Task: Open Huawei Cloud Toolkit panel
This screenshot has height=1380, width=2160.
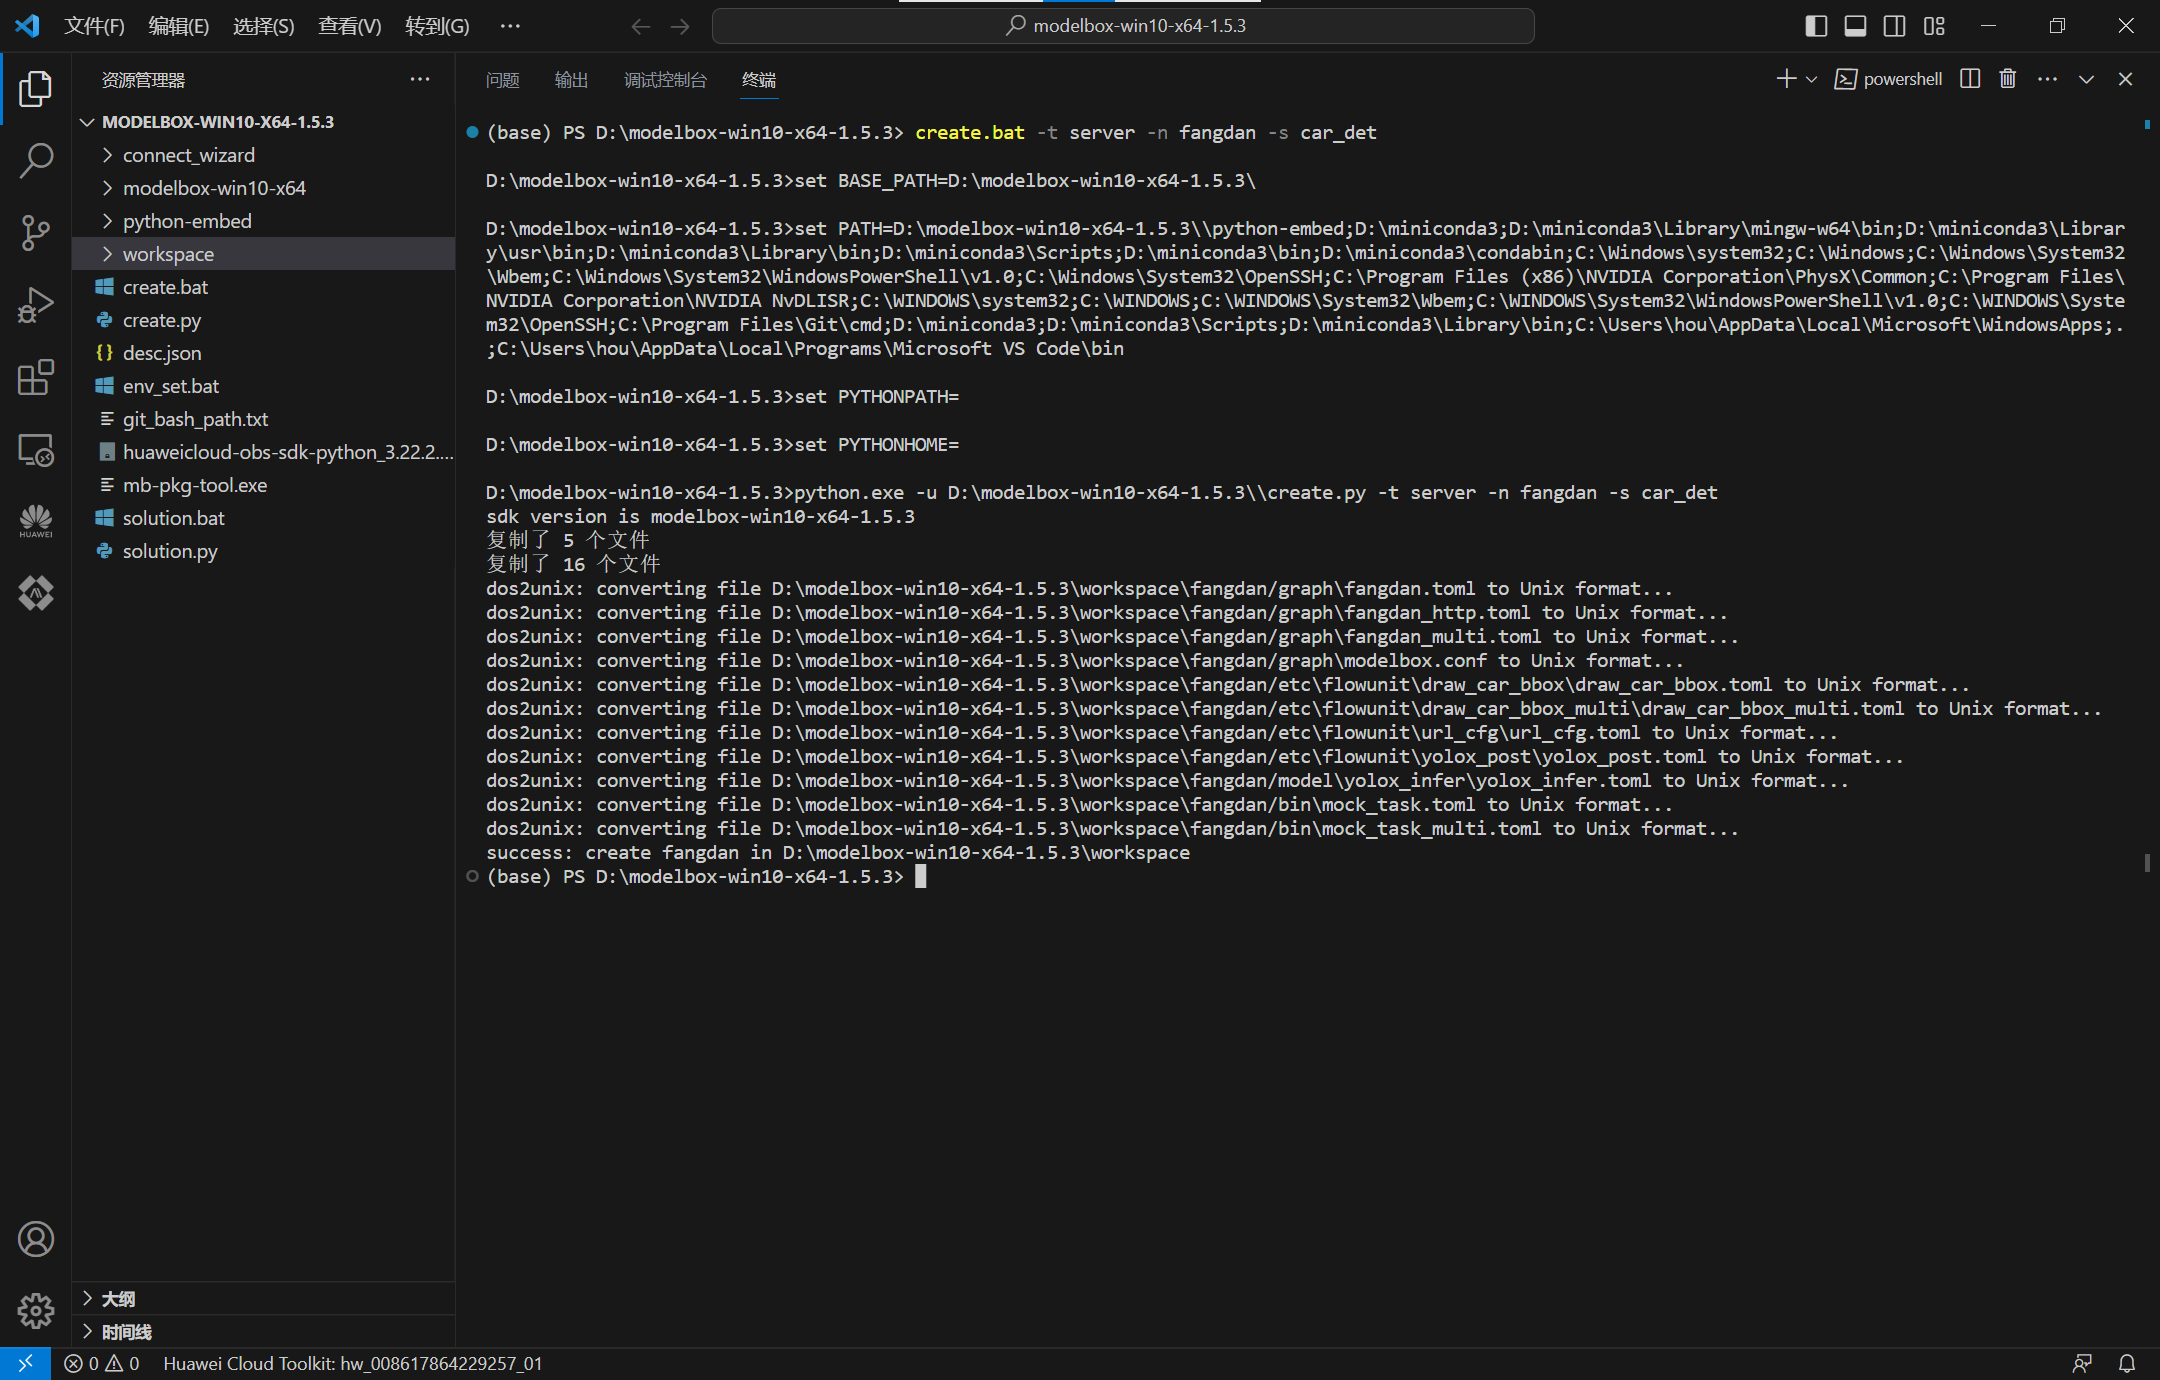Action: click(x=36, y=521)
